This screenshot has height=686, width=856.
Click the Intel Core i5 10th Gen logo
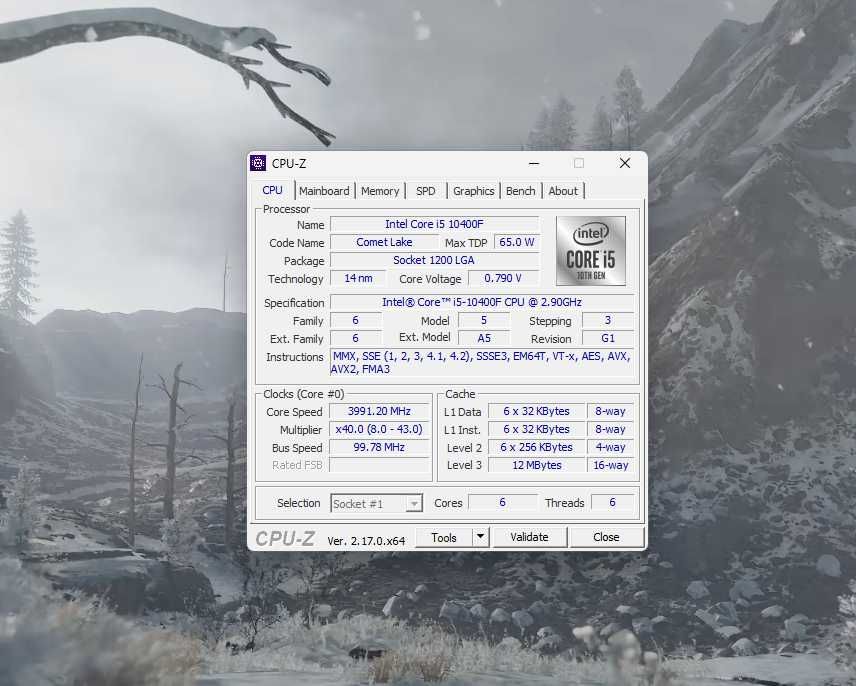coord(591,251)
